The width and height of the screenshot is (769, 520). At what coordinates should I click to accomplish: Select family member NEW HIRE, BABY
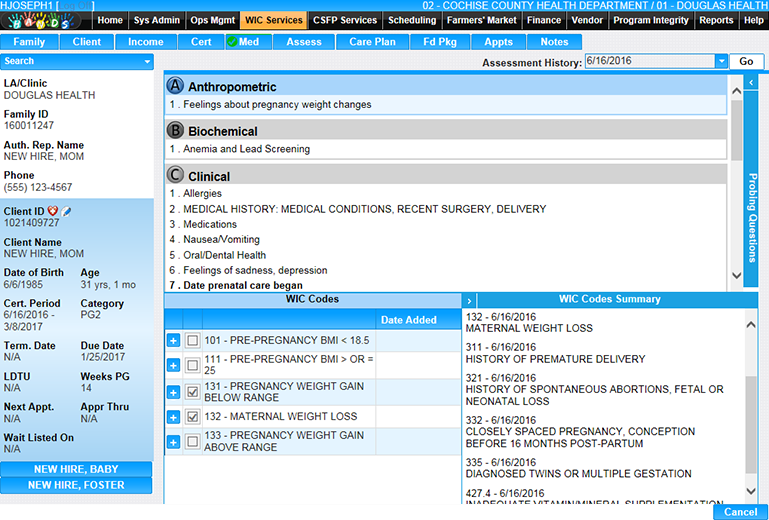click(x=77, y=469)
